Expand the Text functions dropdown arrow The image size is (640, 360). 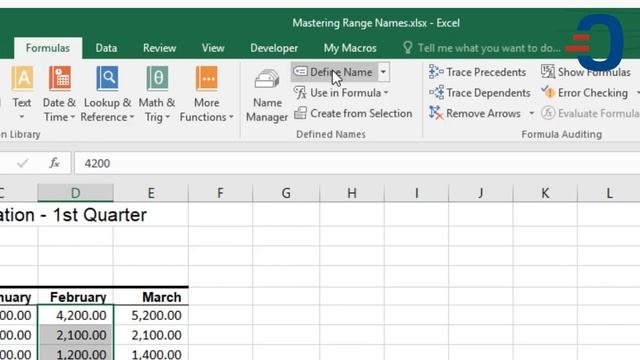22,117
